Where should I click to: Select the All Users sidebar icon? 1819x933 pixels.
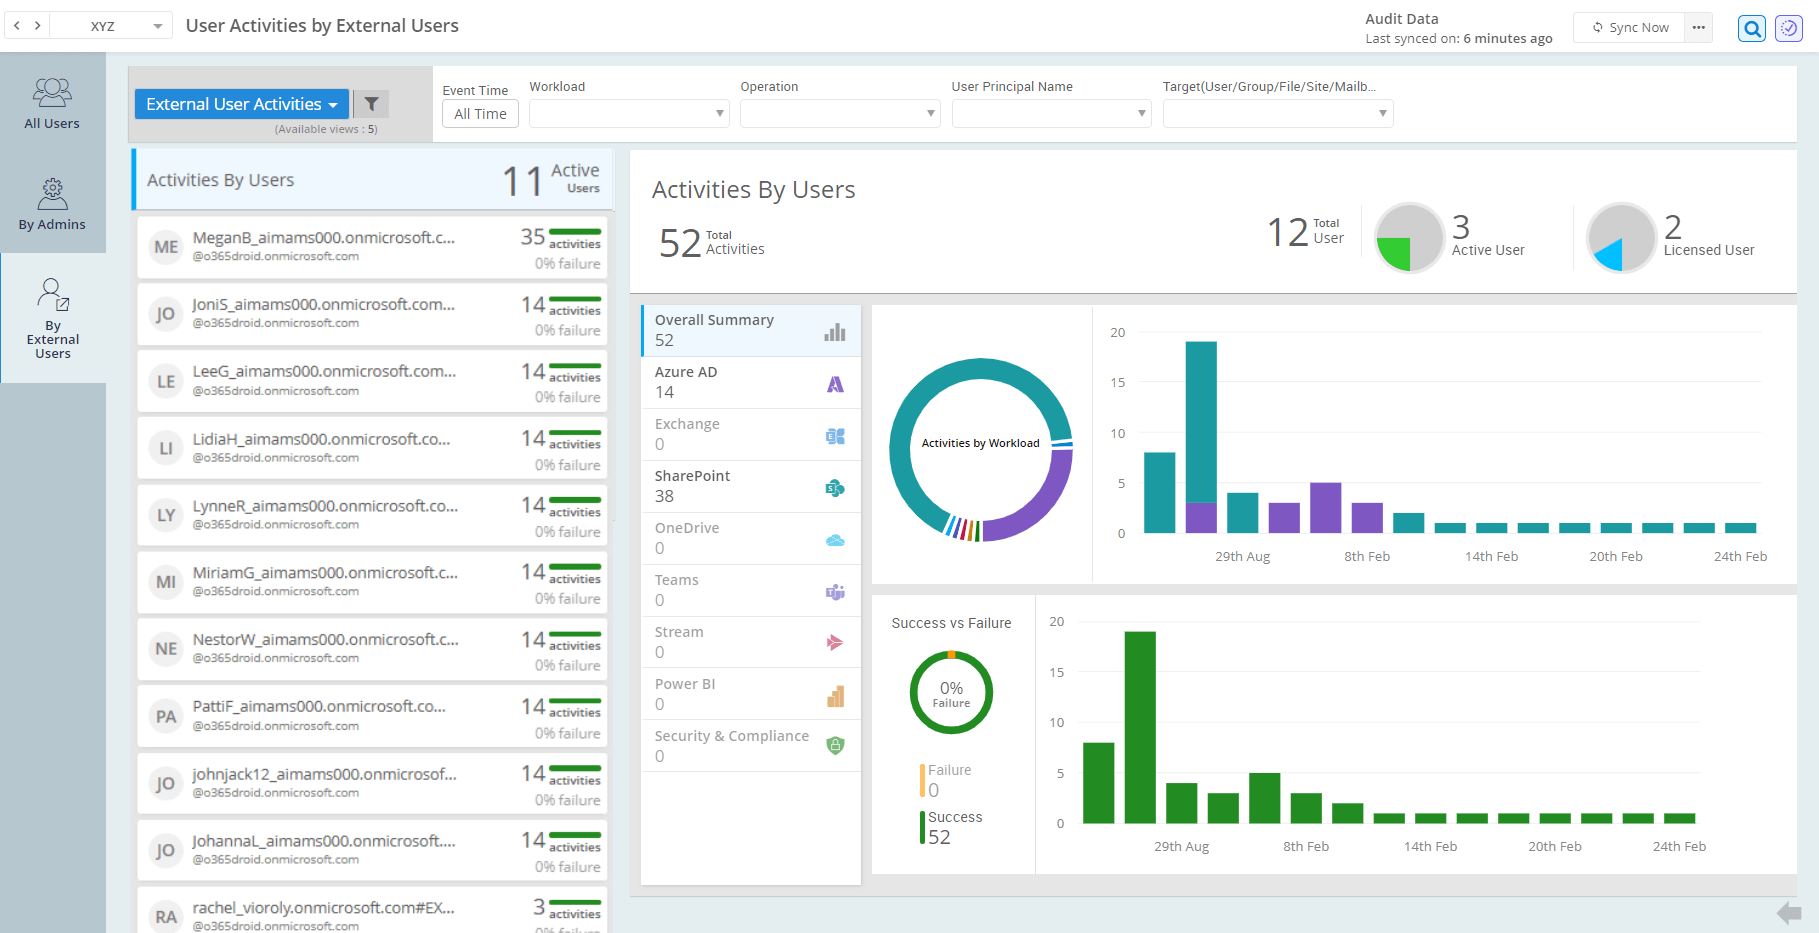(x=52, y=101)
